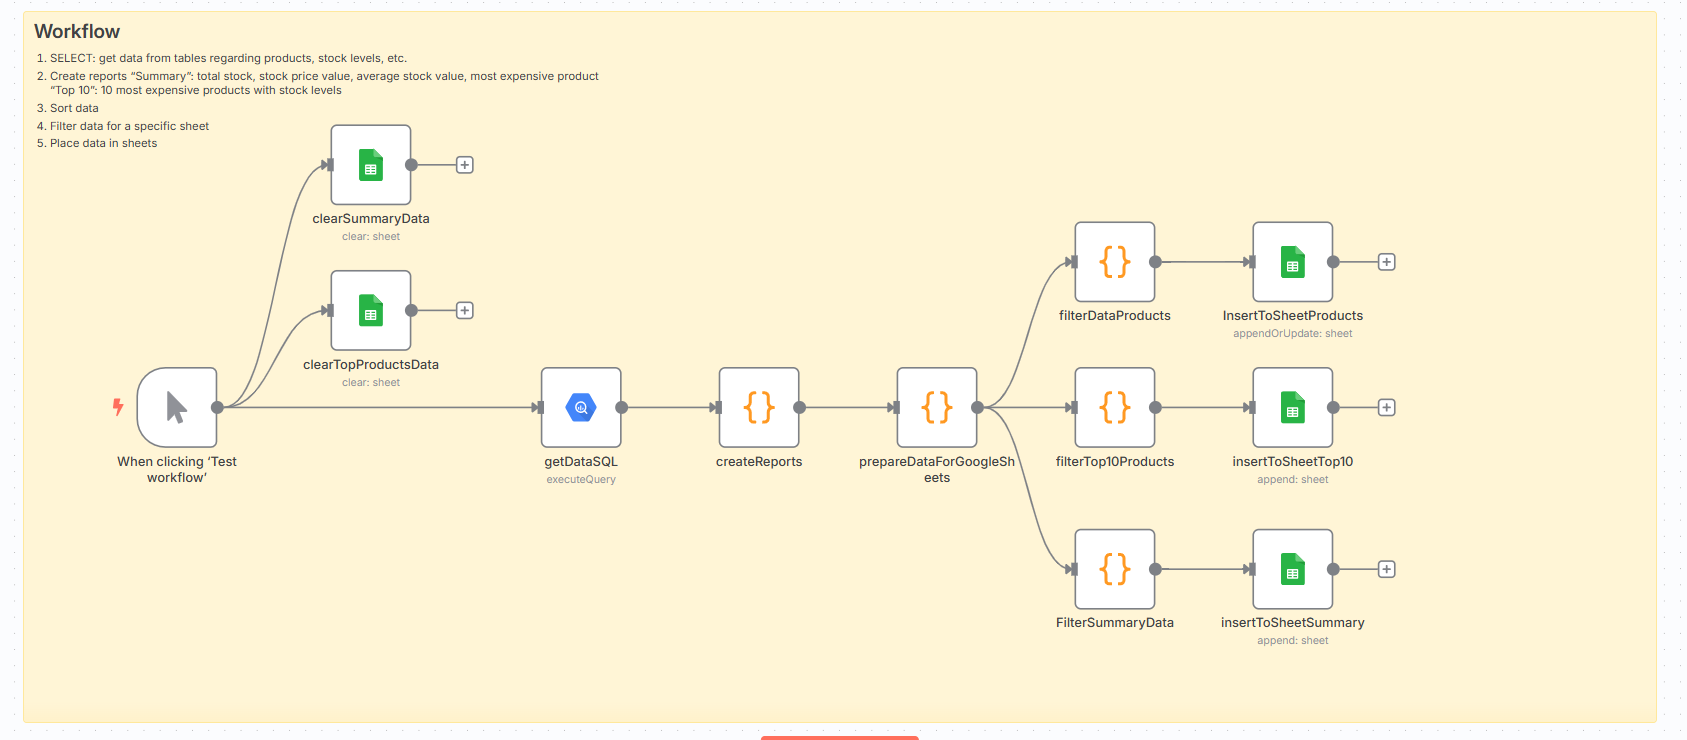The height and width of the screenshot is (740, 1687).
Task: Open the InsertToSheetProducts Google Sheets node
Action: click(1293, 262)
